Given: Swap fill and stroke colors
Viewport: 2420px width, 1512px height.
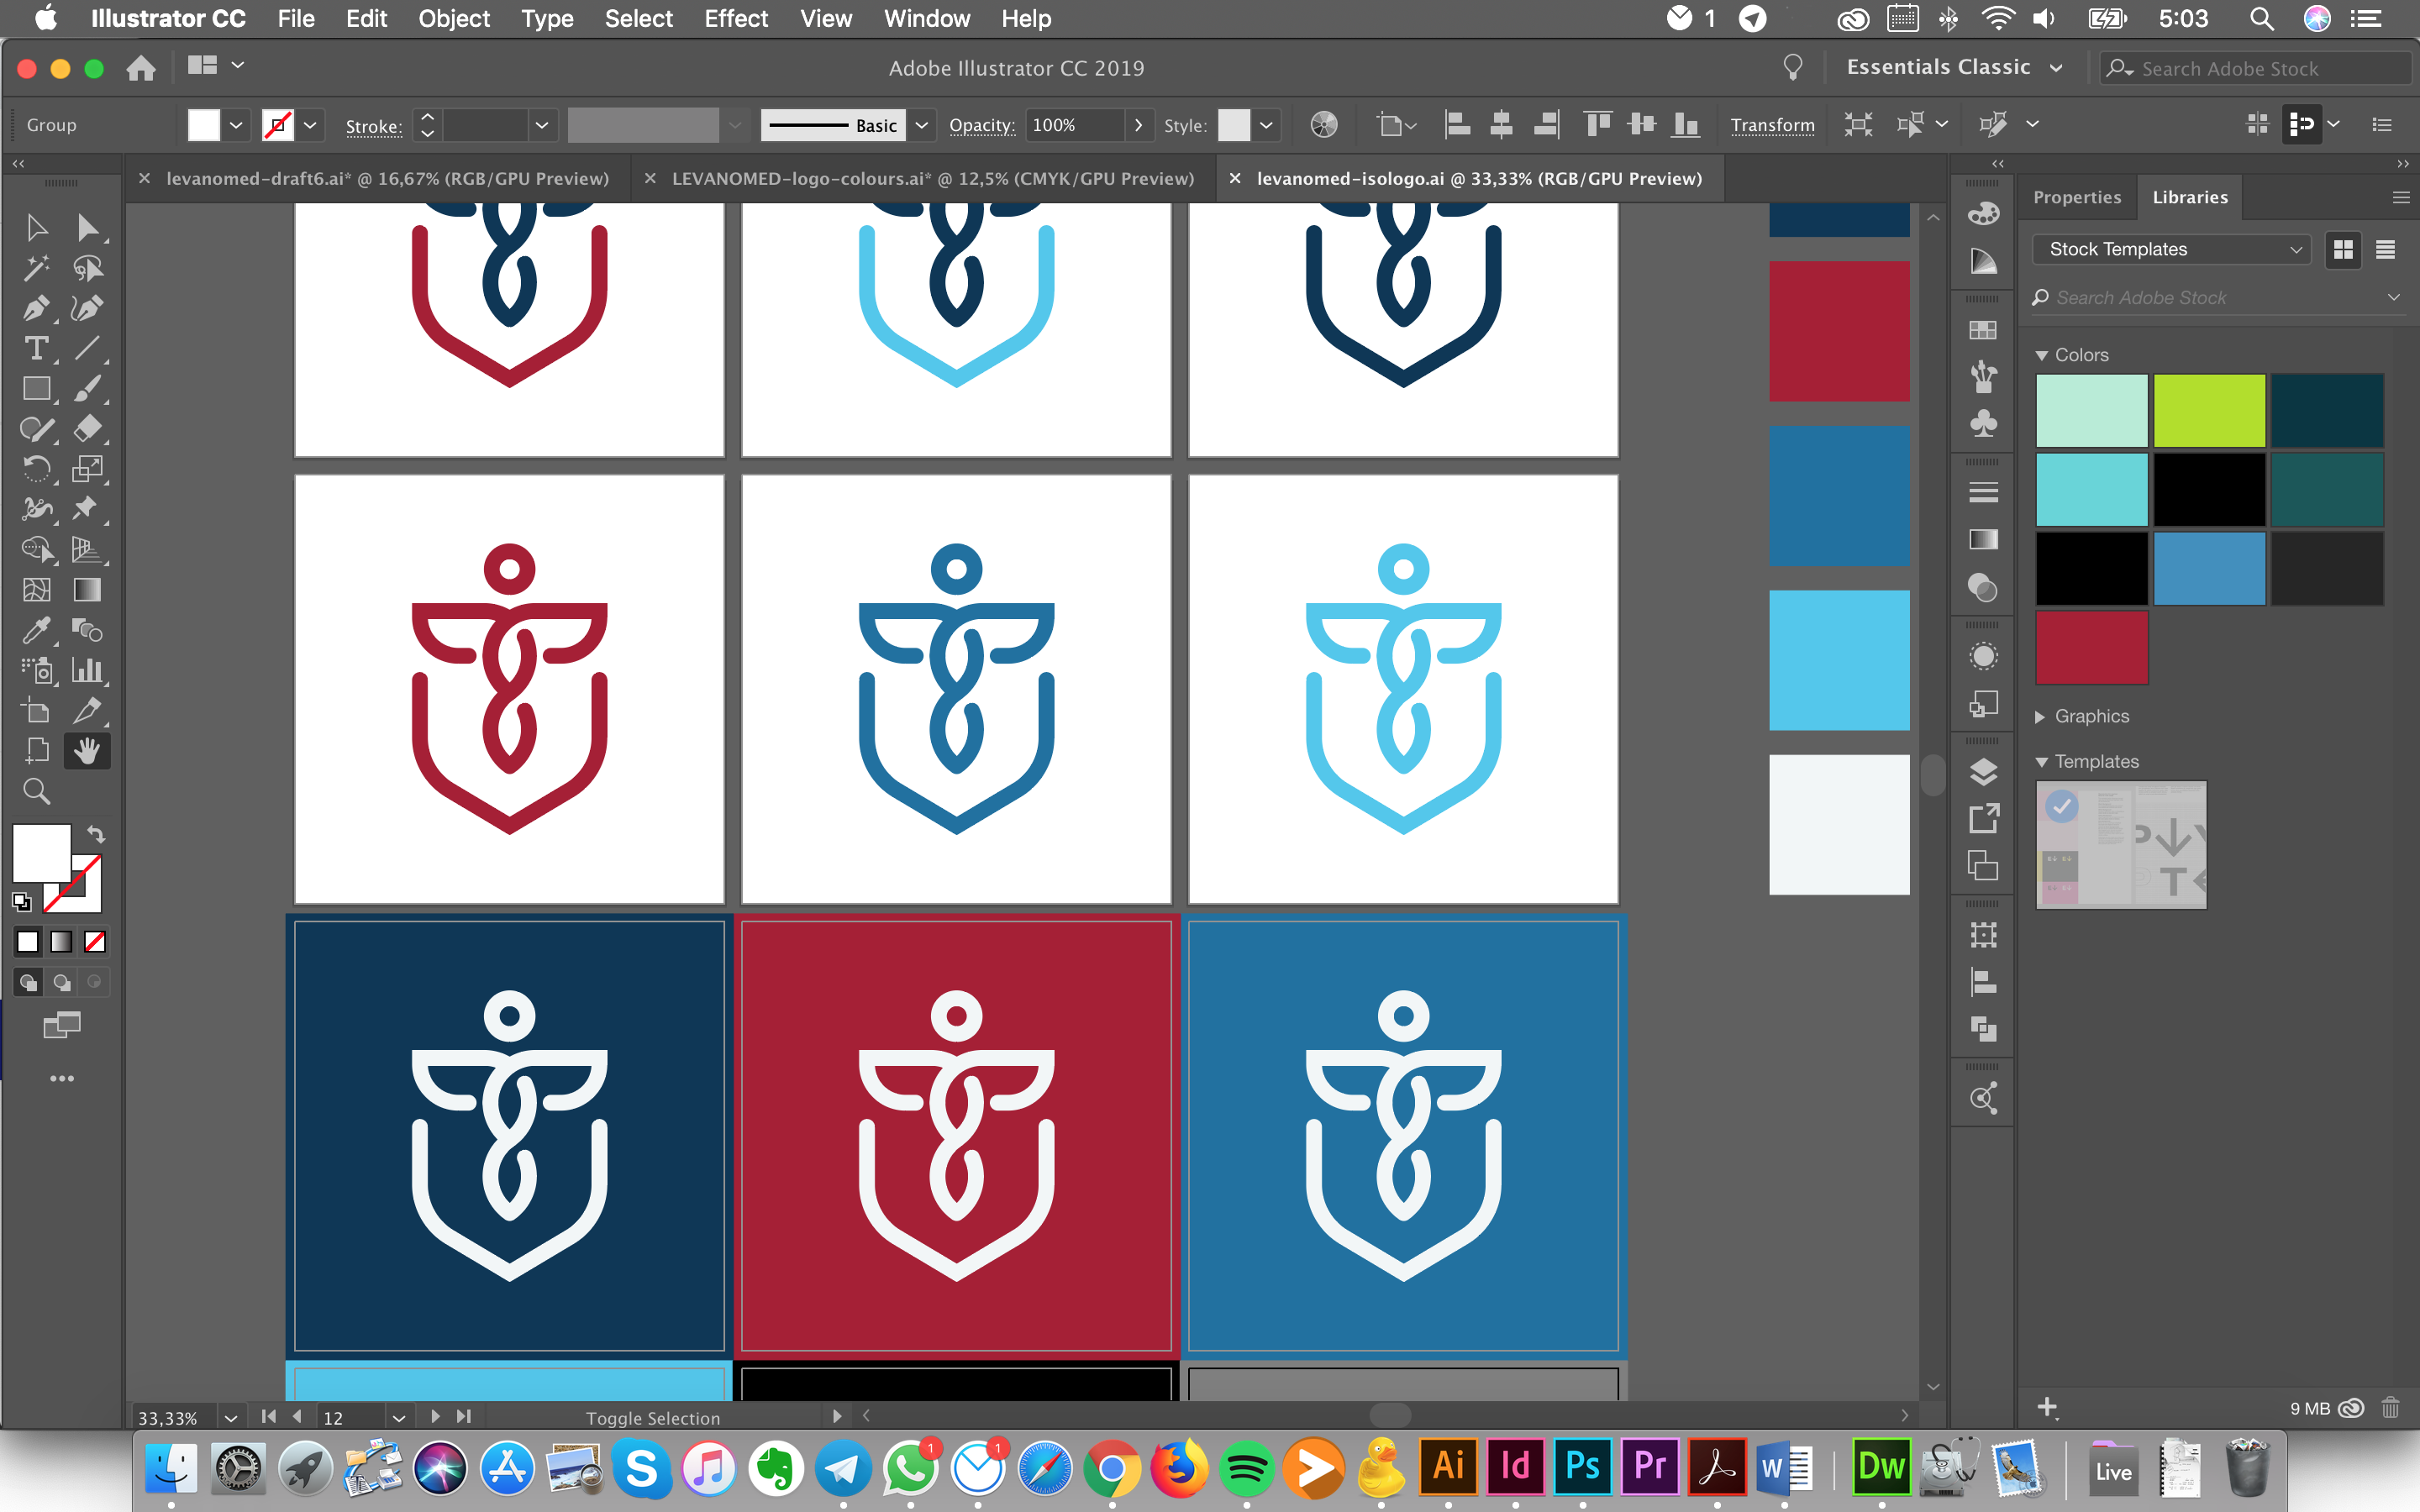Looking at the screenshot, I should click(95, 834).
